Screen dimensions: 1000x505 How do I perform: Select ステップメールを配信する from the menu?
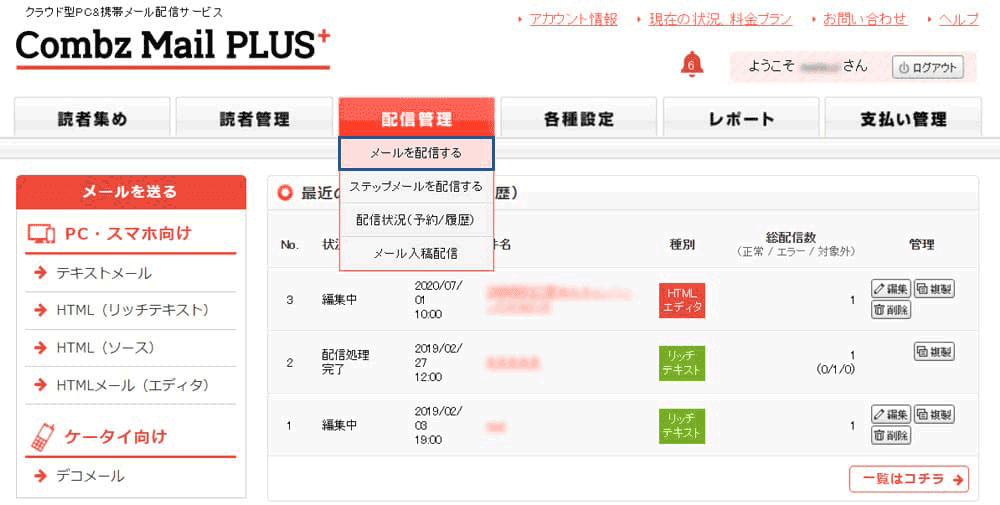[416, 187]
